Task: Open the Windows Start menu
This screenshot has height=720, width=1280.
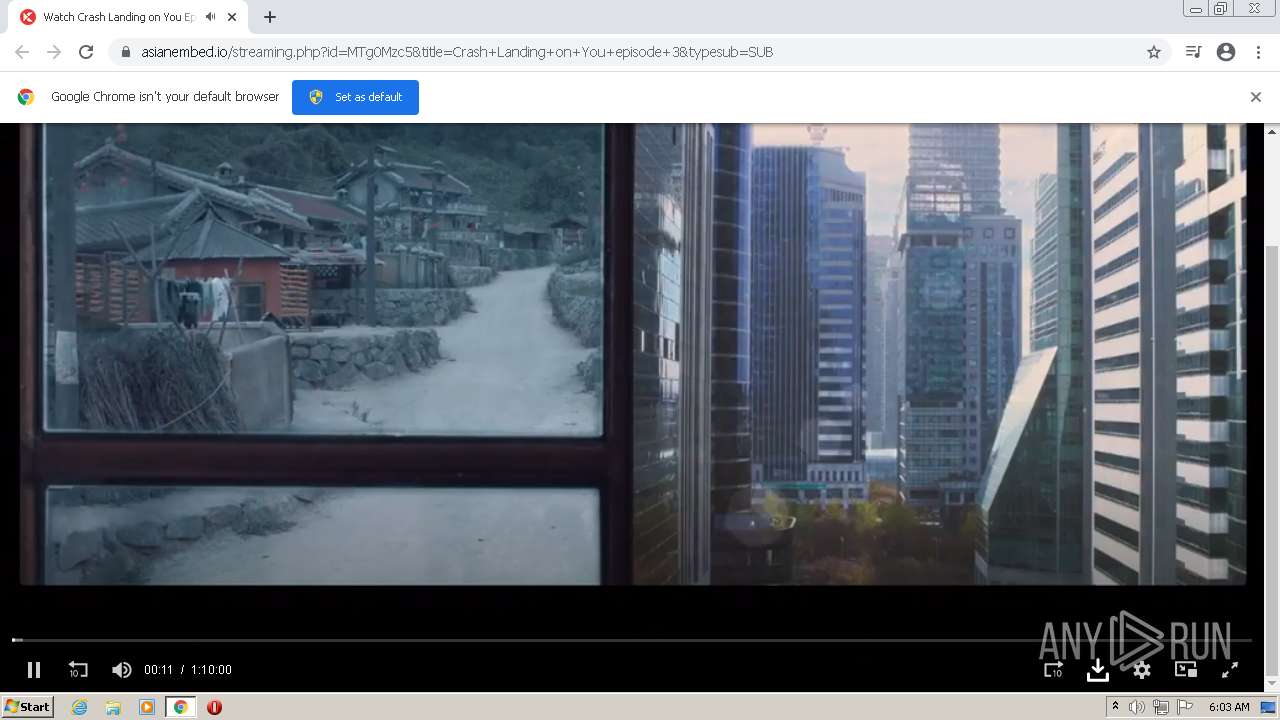Action: [27, 707]
